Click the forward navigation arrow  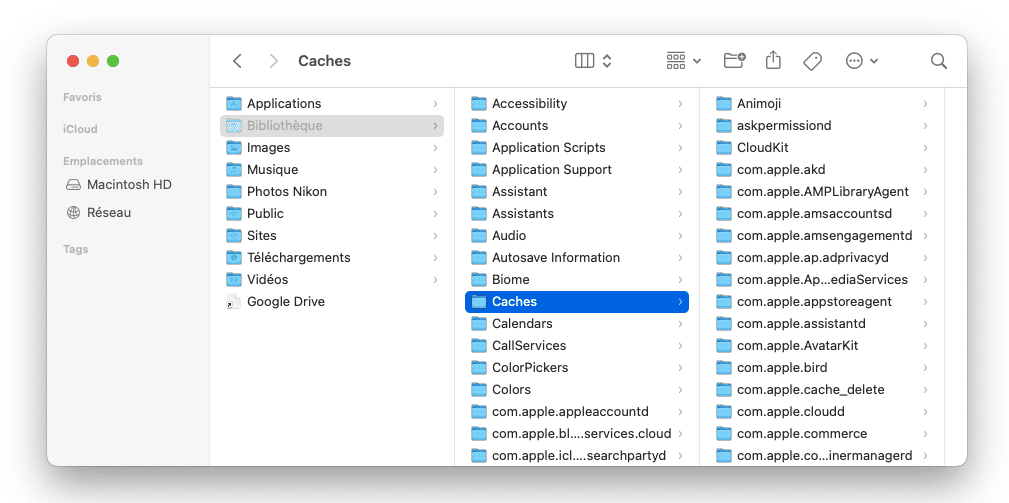coord(273,61)
